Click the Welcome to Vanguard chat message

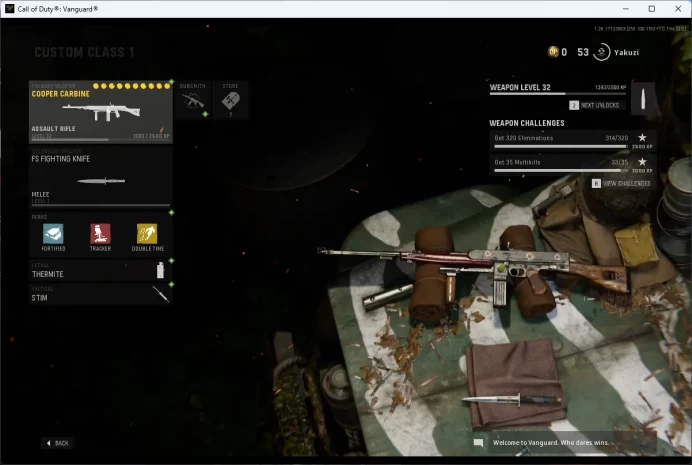click(551, 442)
